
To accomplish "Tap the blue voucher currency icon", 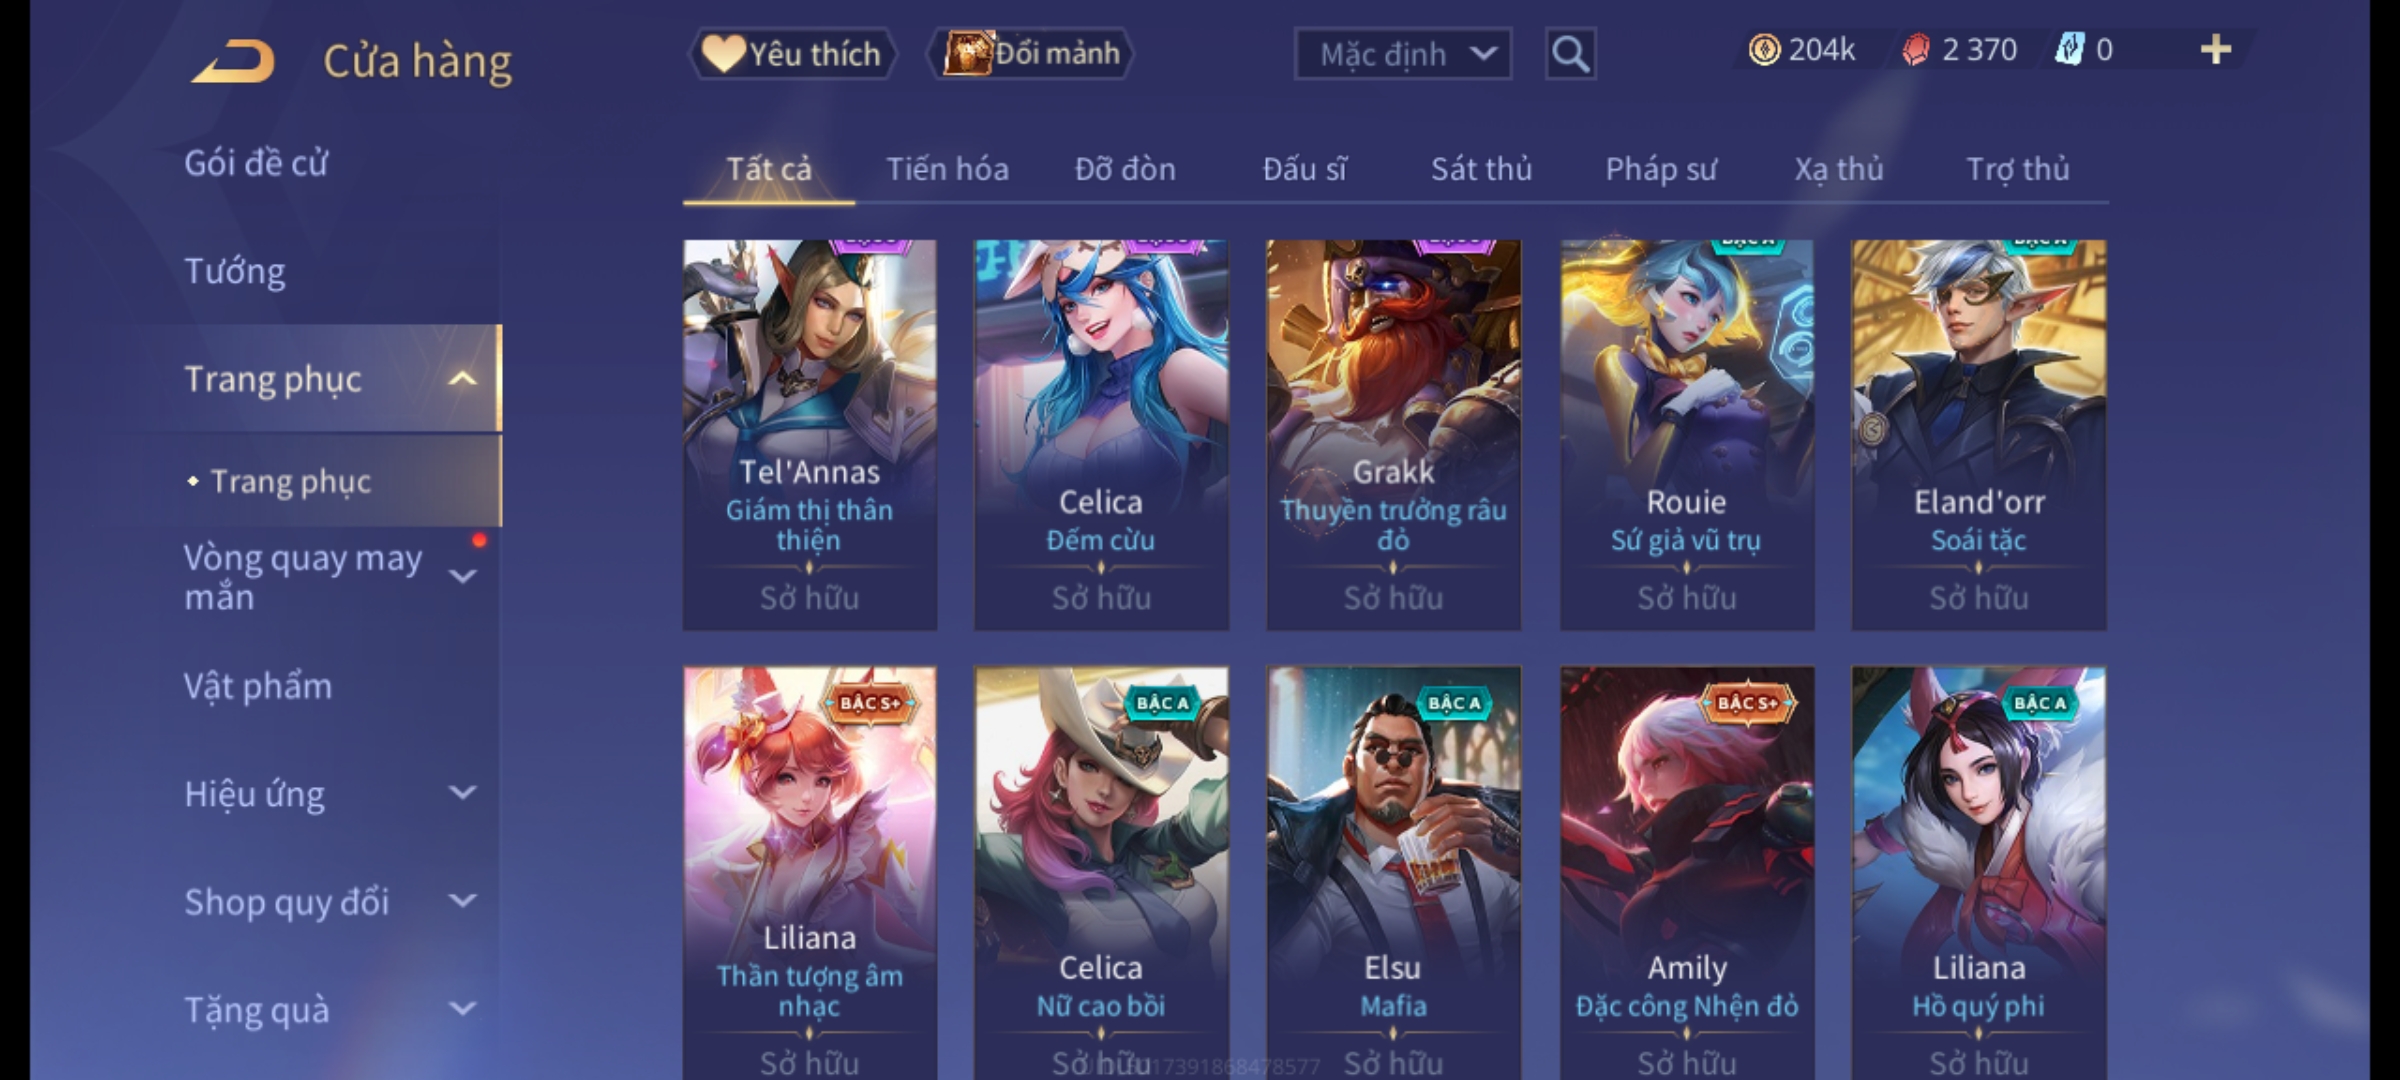I will [x=2068, y=49].
